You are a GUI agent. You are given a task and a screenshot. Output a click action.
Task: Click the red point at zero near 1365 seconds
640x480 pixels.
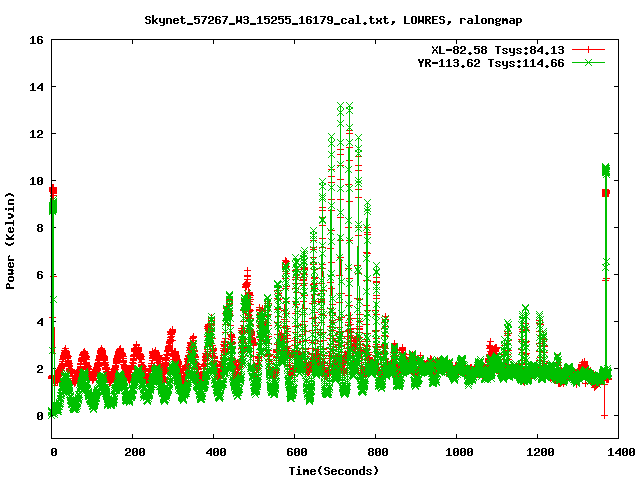pos(604,416)
